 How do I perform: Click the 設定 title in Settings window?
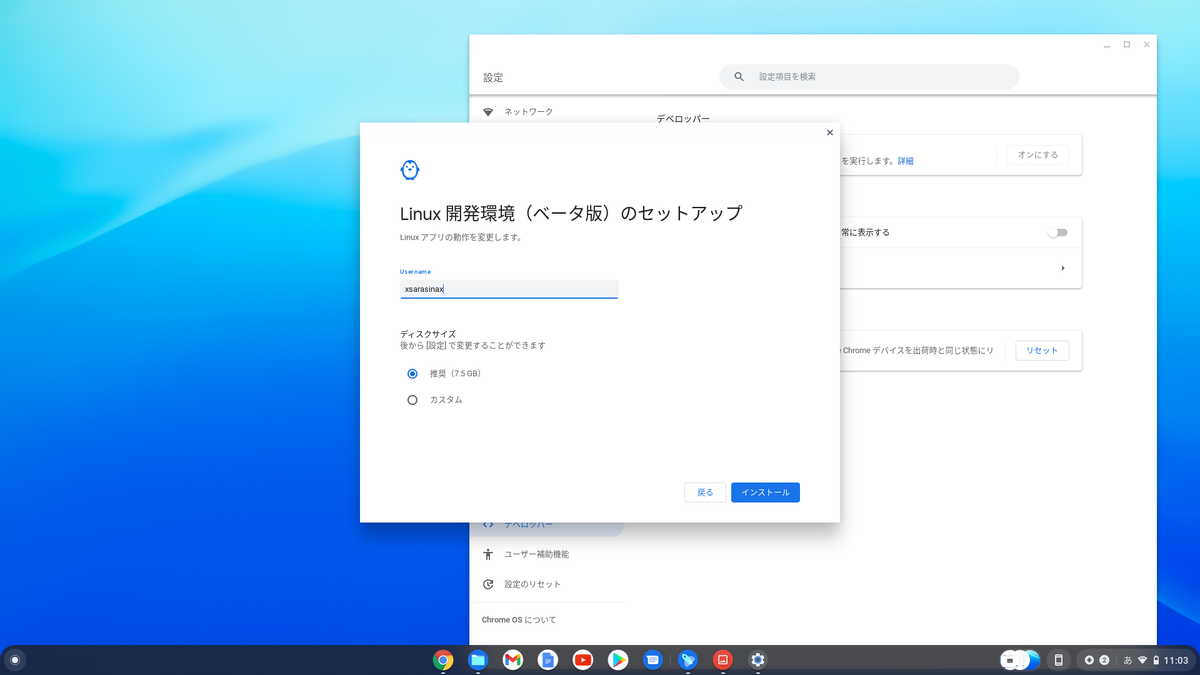[x=493, y=77]
